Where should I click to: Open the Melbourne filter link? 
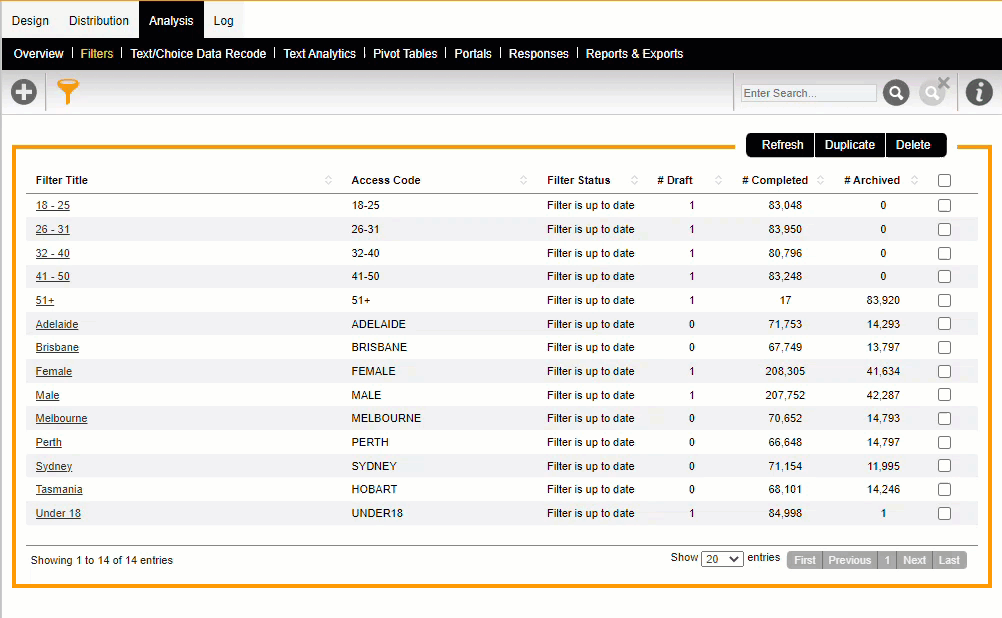coord(61,419)
